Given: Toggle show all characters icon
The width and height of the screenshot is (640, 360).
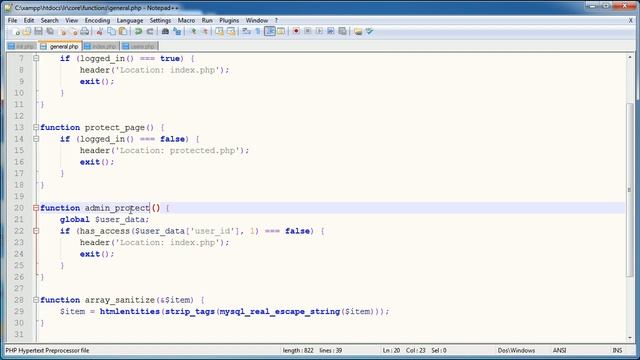Looking at the screenshot, I should pos(258,31).
